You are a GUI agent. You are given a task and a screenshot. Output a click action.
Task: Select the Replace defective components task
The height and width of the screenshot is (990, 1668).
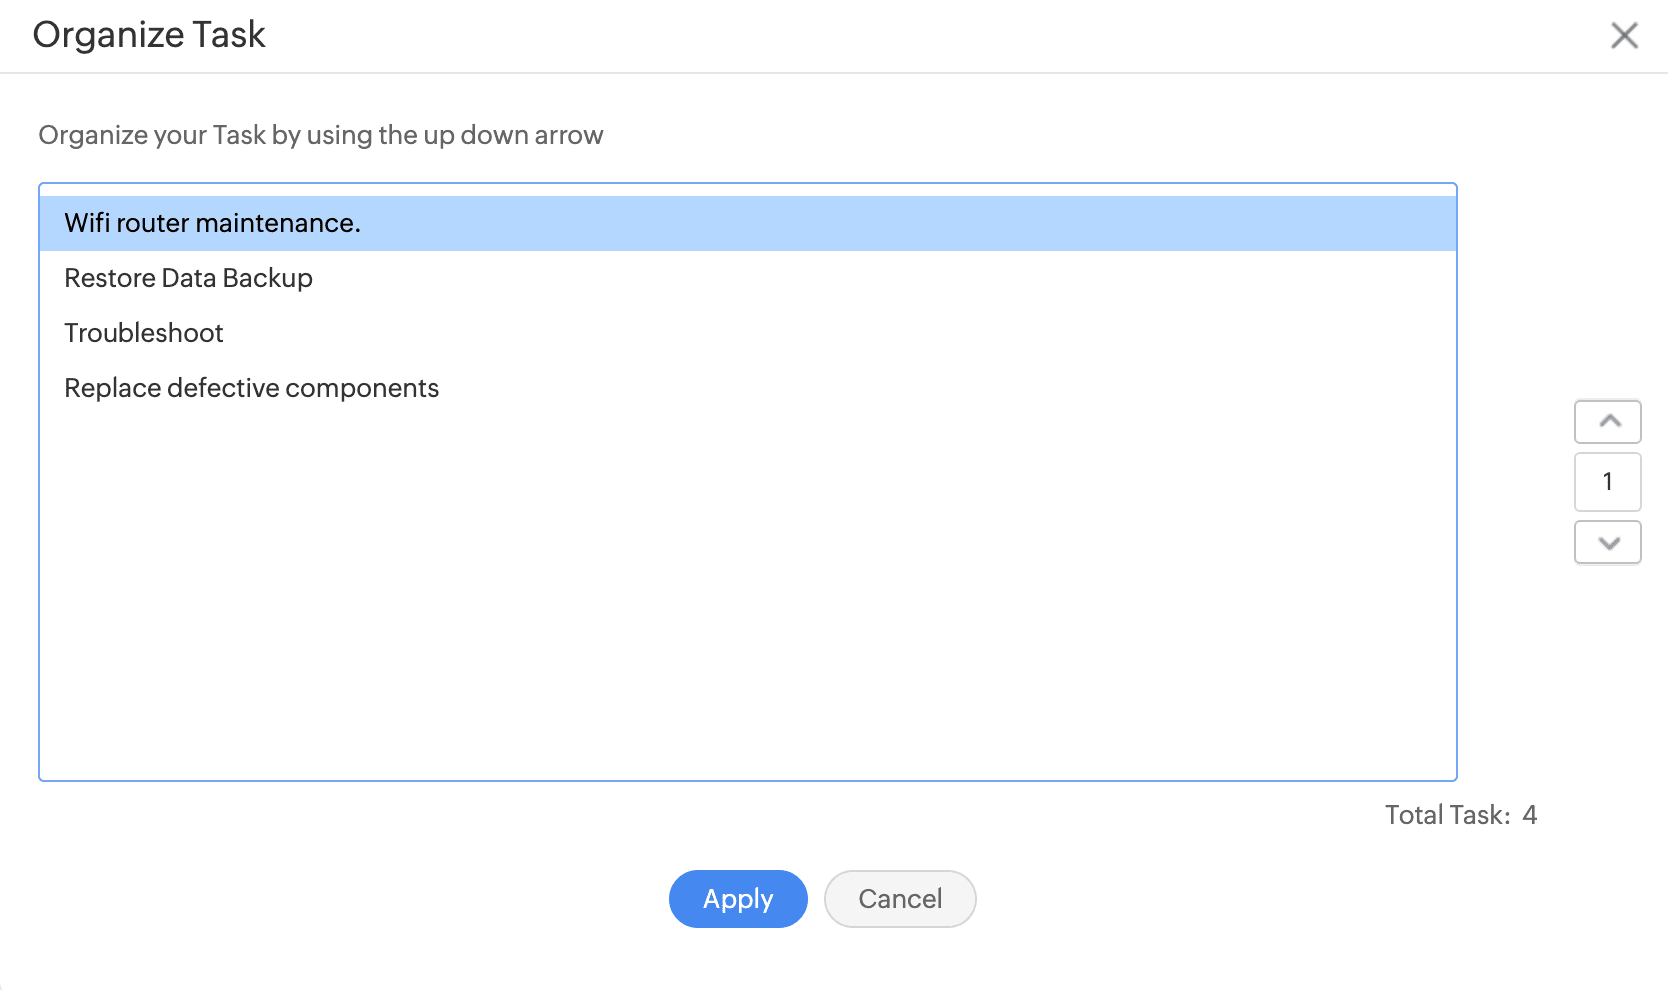[252, 388]
